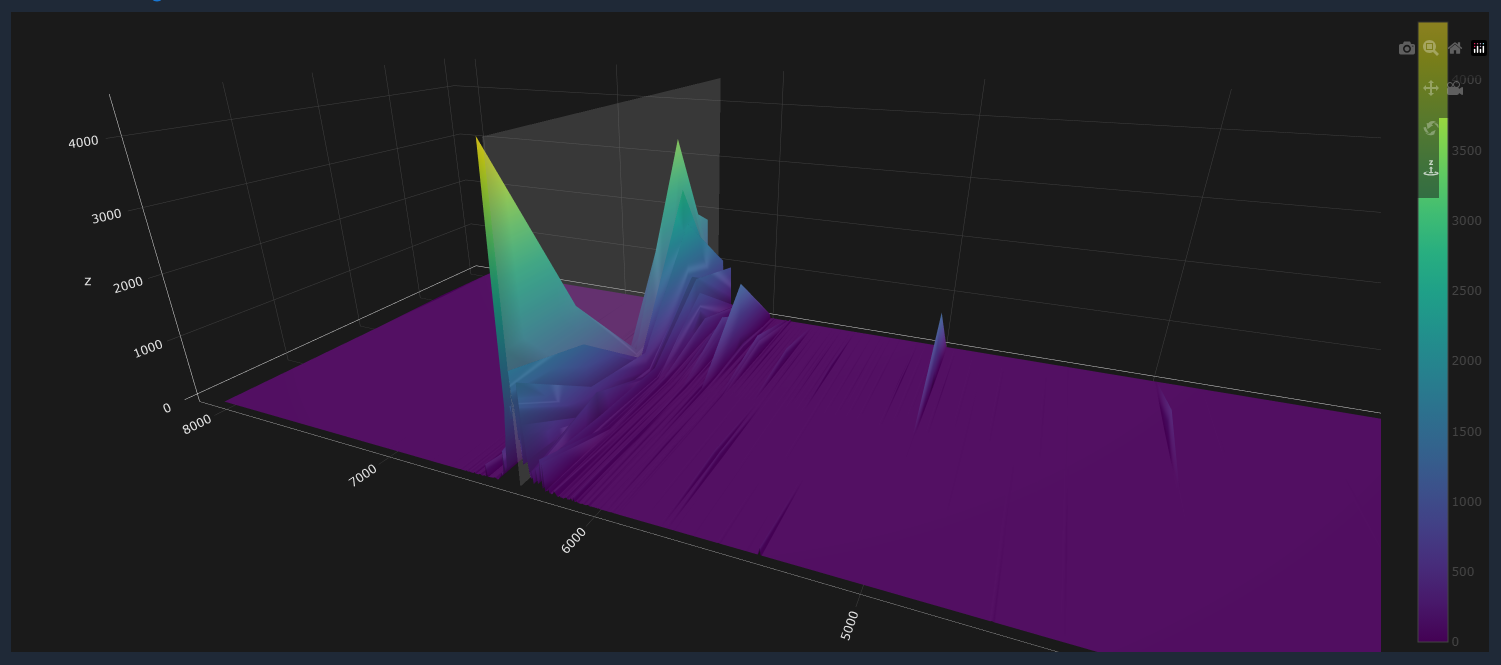The image size is (1501, 665).
Task: Reset camera with the home icon
Action: 1455,48
